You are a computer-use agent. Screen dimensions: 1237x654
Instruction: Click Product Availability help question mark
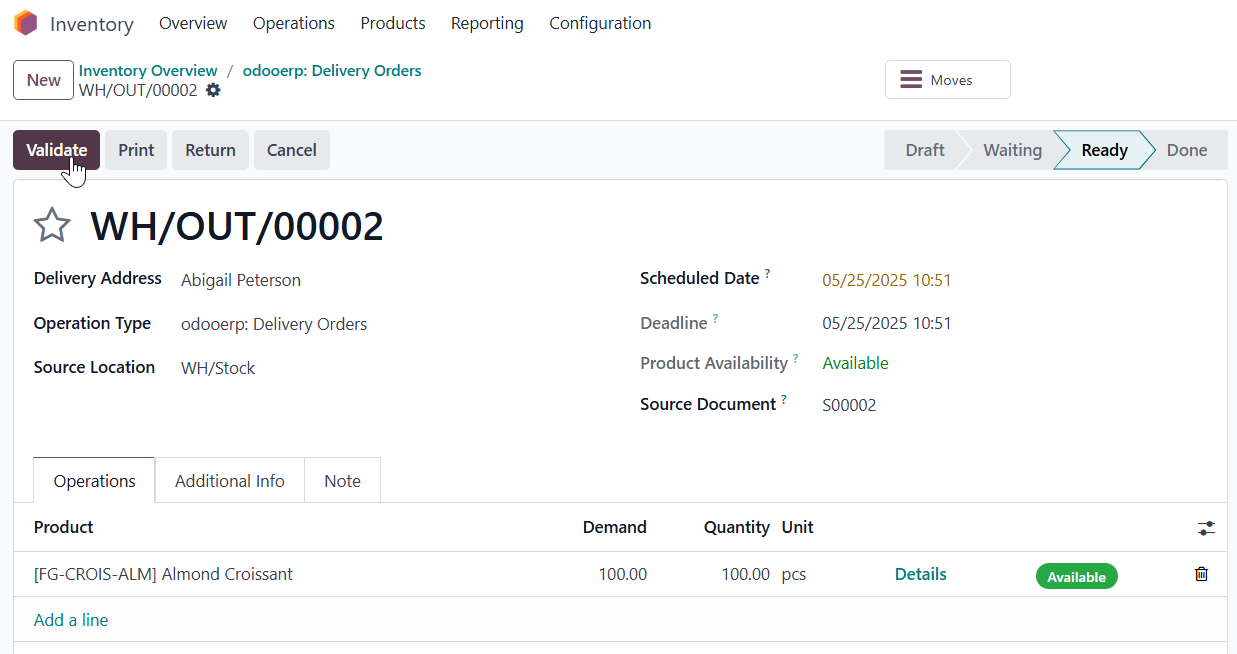tap(796, 358)
